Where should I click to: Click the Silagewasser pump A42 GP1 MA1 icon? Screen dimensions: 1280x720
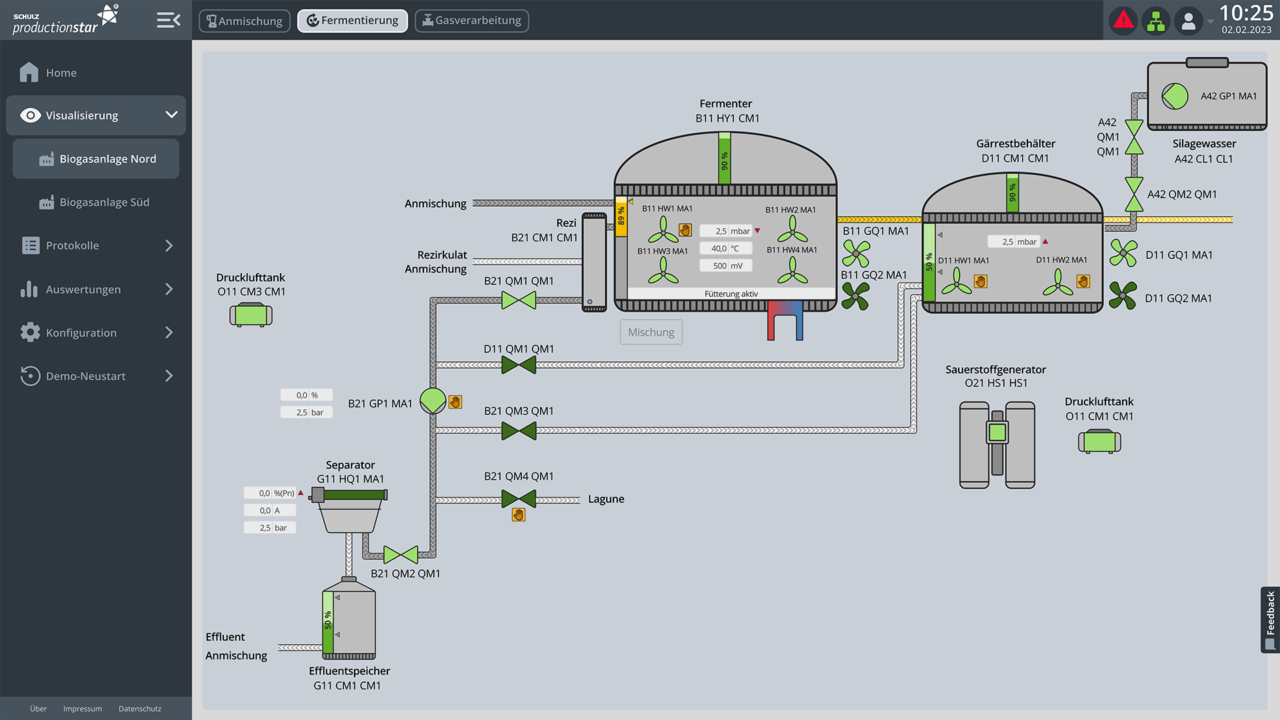coord(1175,95)
